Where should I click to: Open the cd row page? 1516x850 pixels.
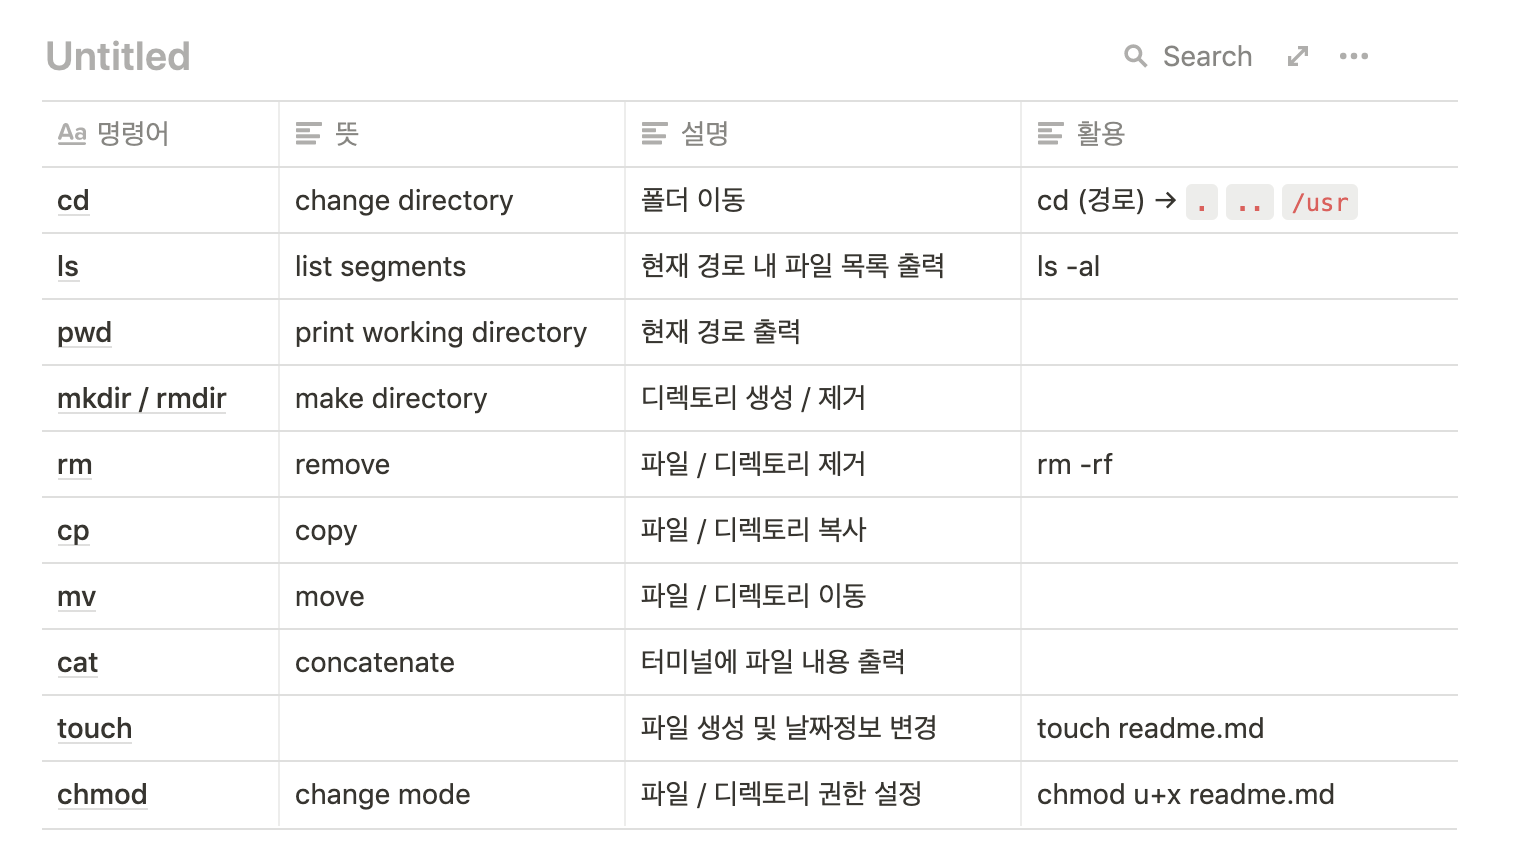coord(73,201)
